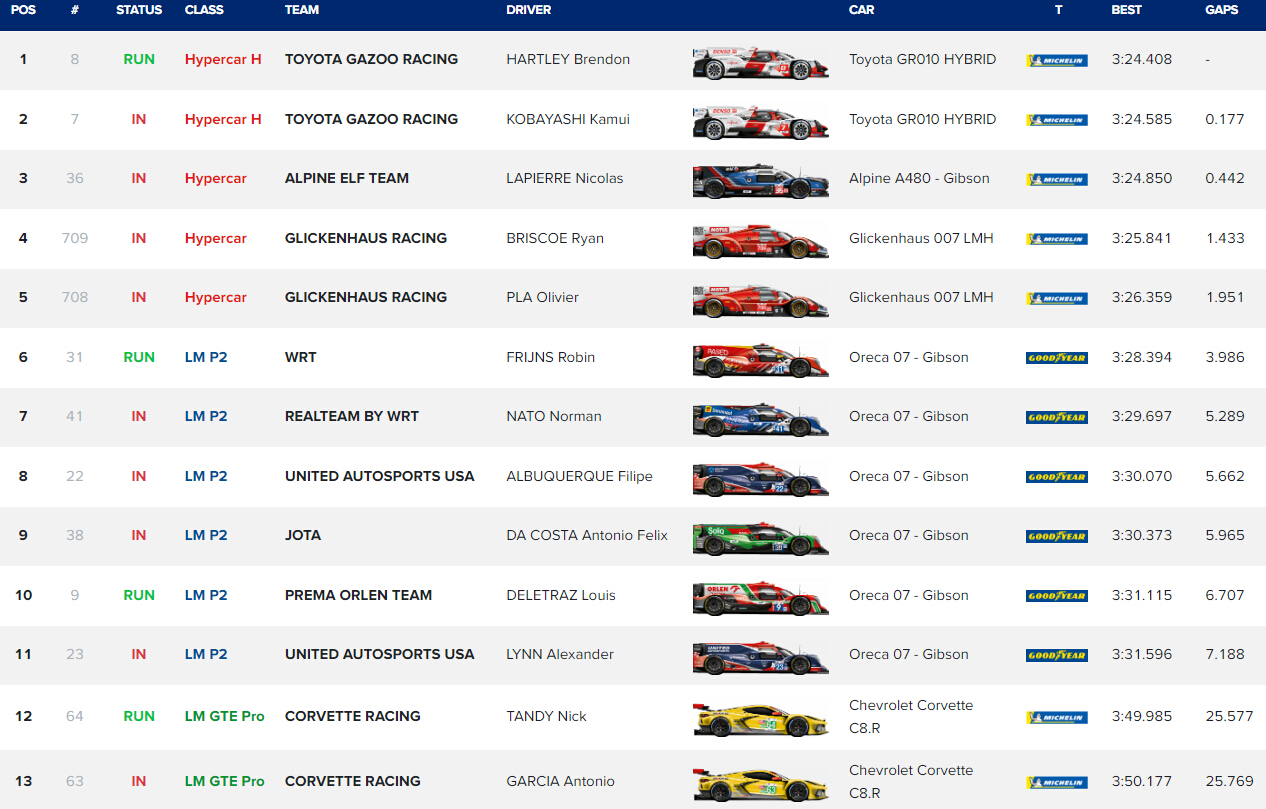Viewport: 1266px width, 809px height.
Task: Click the Goodyear logo in JOTA row
Action: pos(1056,536)
